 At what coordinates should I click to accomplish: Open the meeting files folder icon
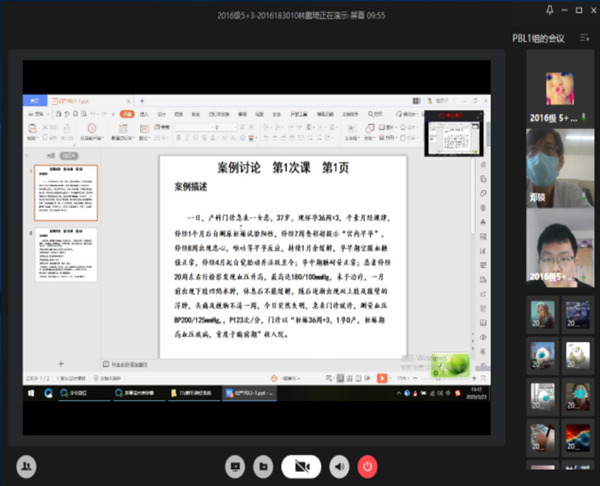tap(263, 465)
